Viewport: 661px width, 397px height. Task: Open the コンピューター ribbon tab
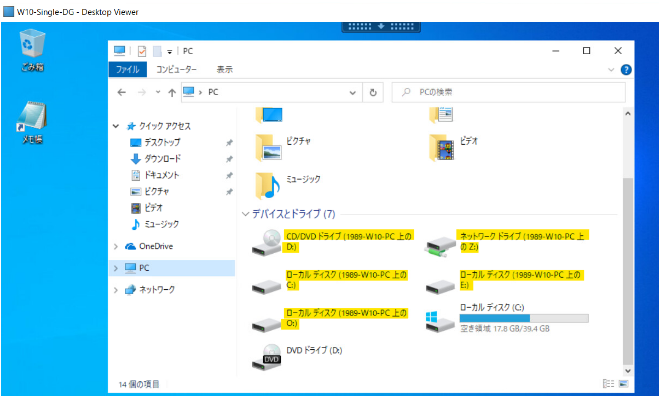point(176,70)
